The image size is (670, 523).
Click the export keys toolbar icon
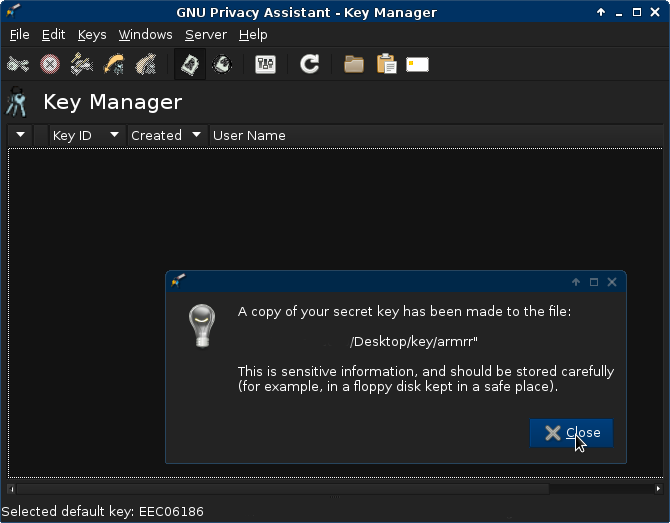(146, 65)
